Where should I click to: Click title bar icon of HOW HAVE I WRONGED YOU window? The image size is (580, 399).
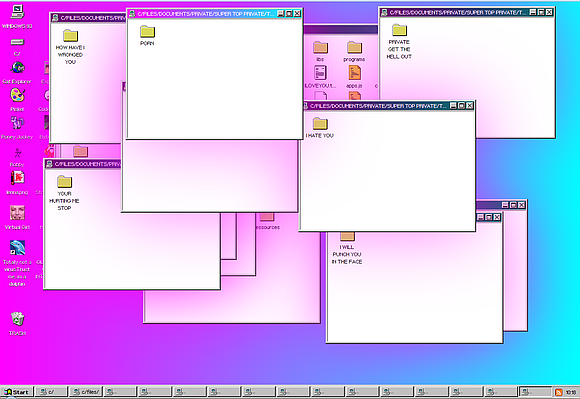[x=55, y=18]
